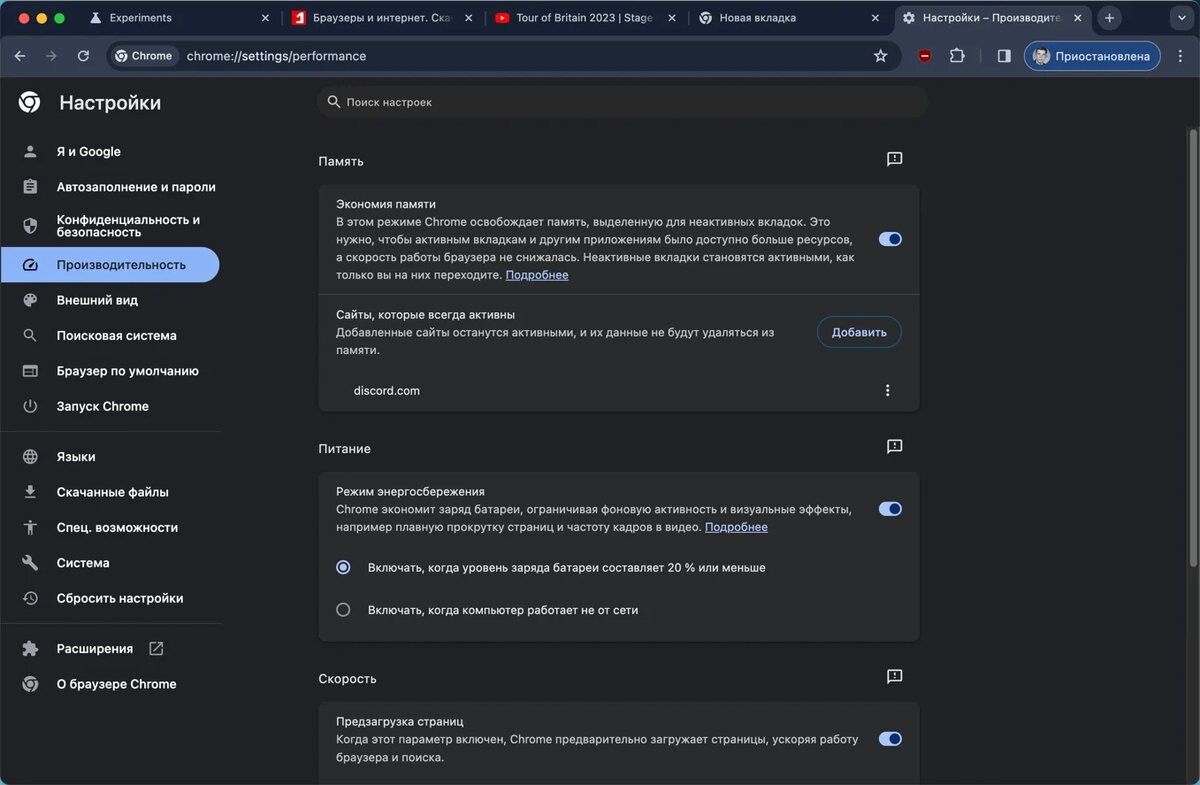1200x785 pixels.
Task: Click the Добавить button
Action: [859, 332]
